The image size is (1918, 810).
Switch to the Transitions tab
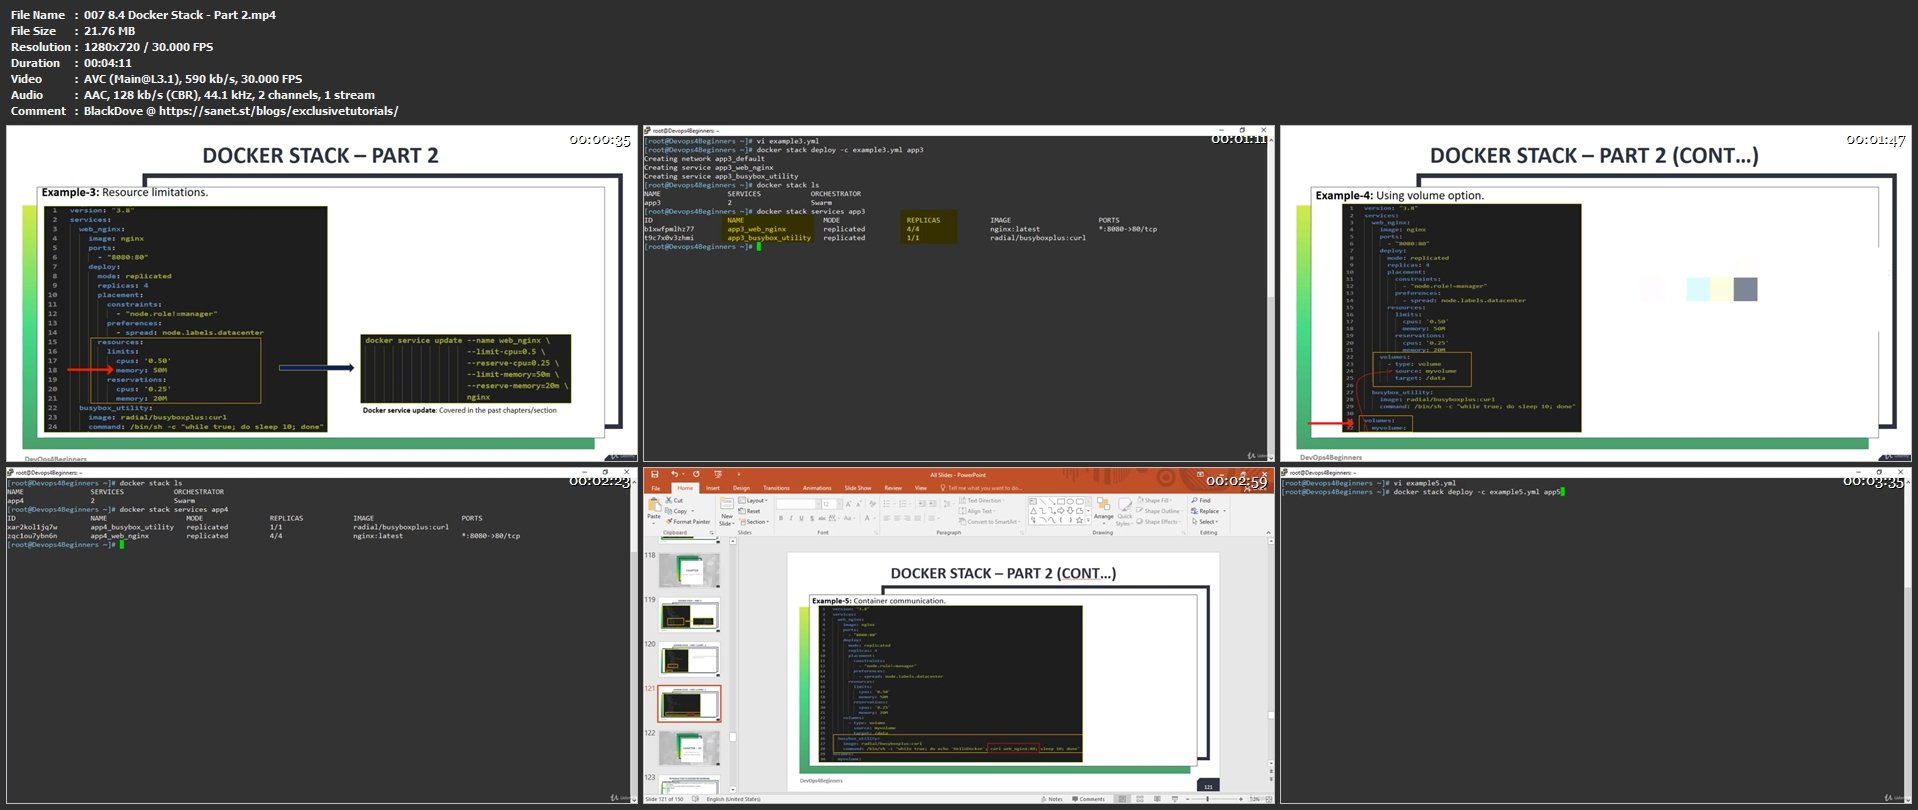tap(776, 488)
